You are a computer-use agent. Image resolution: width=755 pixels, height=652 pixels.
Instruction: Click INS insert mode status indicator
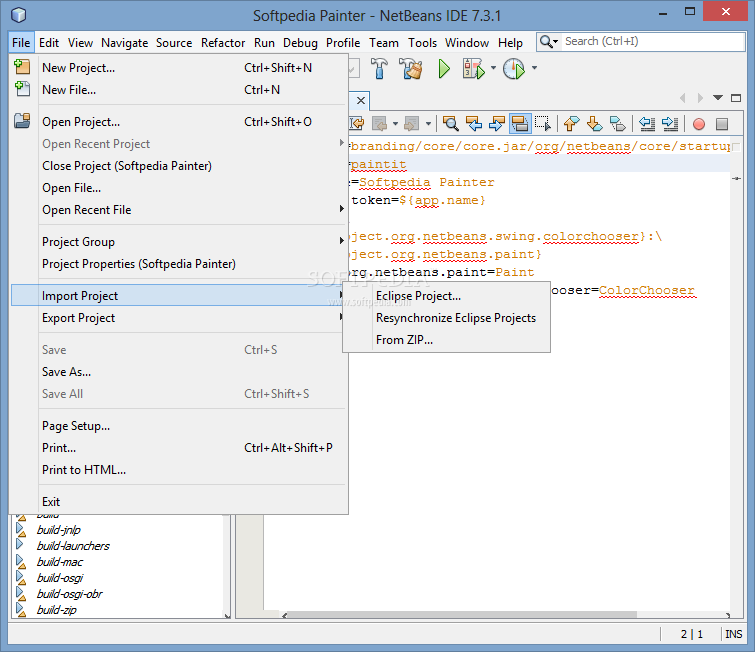(x=733, y=634)
